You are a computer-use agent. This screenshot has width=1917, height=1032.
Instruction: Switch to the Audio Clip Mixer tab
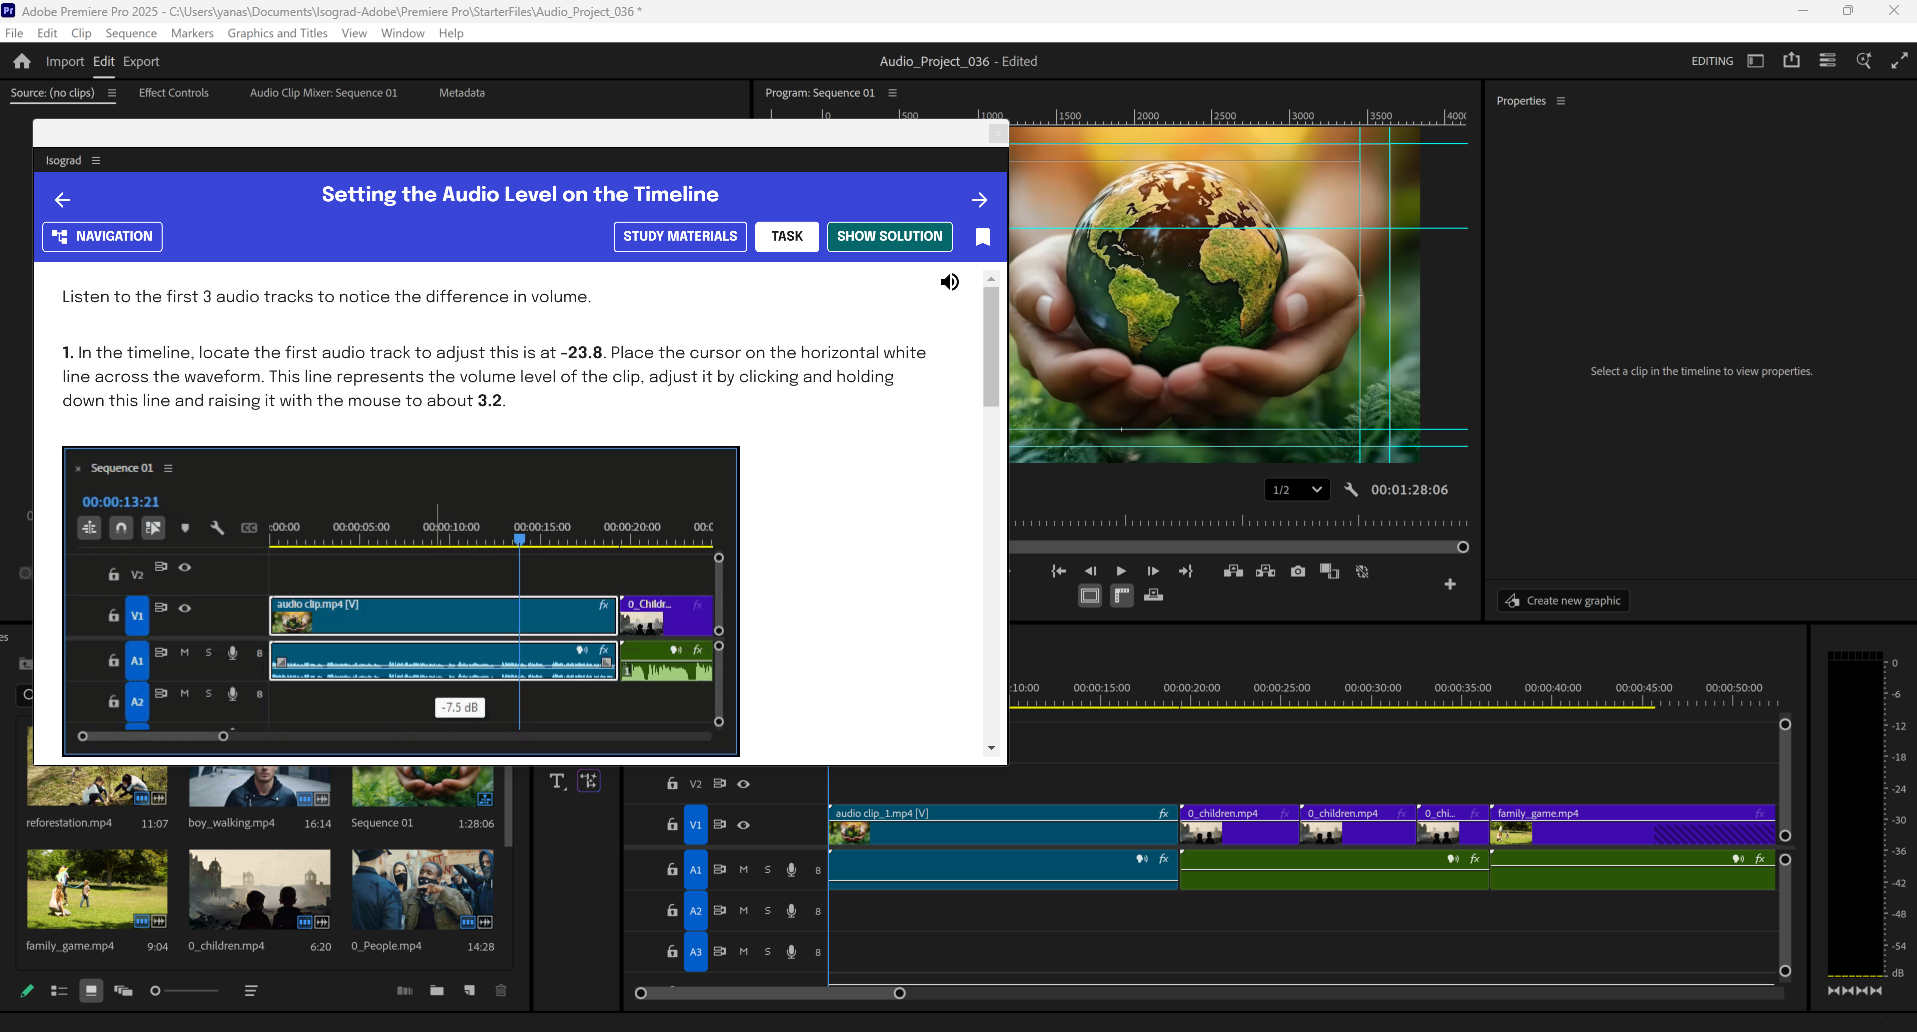[323, 93]
